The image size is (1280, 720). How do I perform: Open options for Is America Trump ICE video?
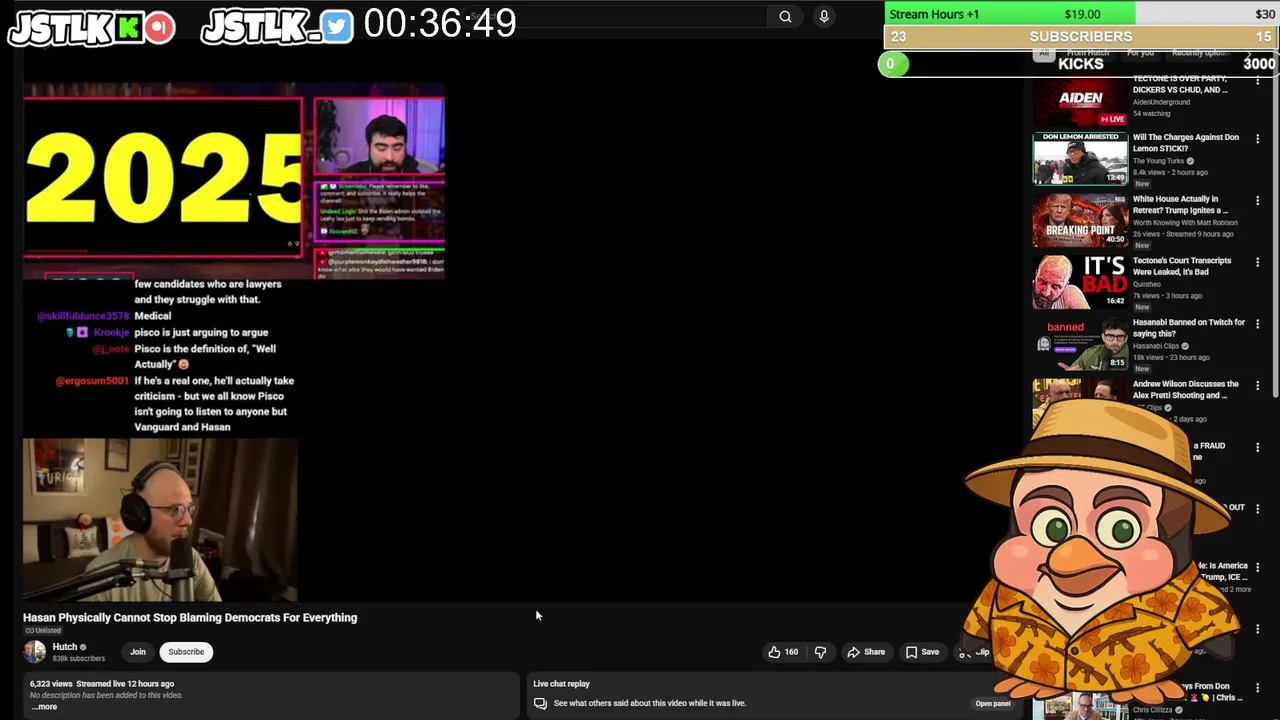1257,568
